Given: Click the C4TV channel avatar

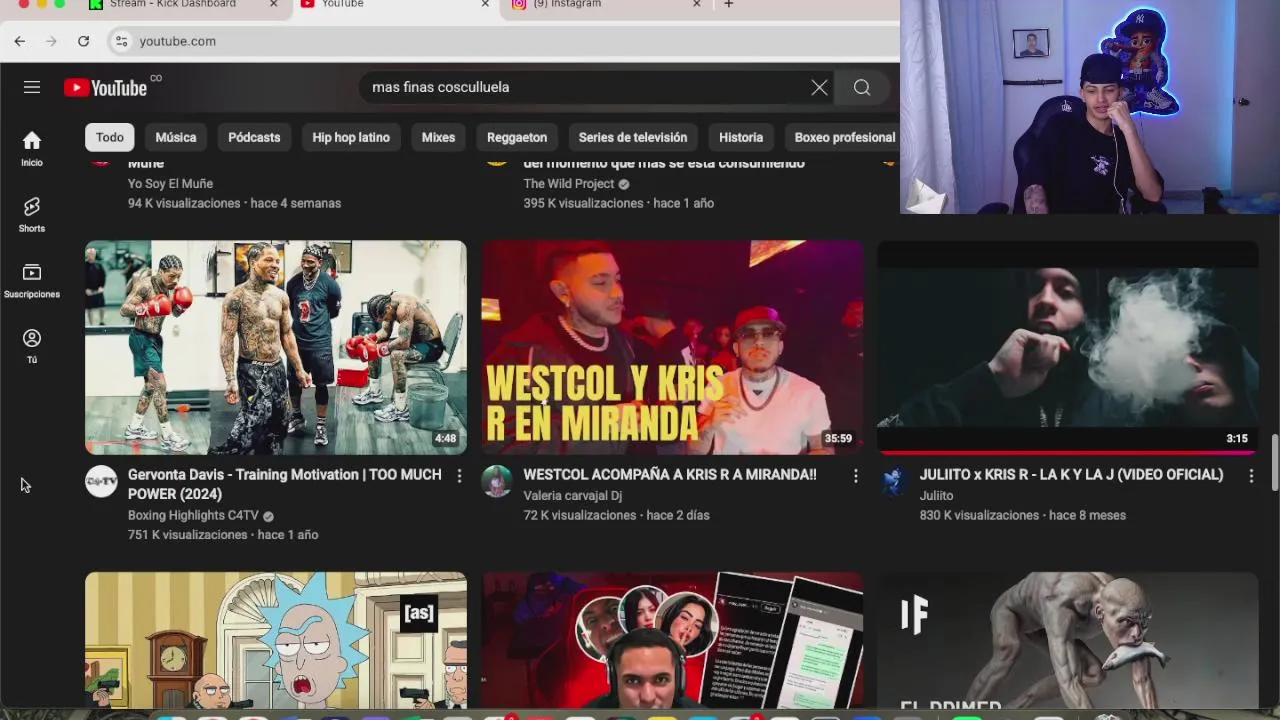Looking at the screenshot, I should [101, 481].
